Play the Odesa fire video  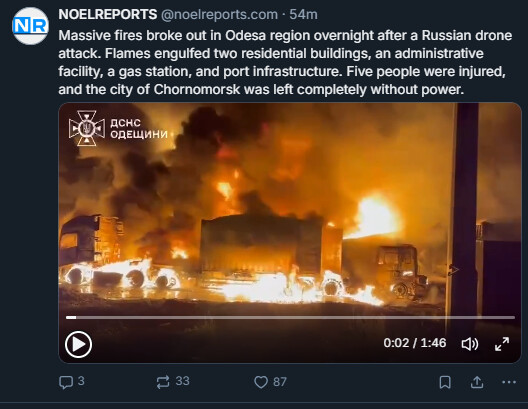78,344
